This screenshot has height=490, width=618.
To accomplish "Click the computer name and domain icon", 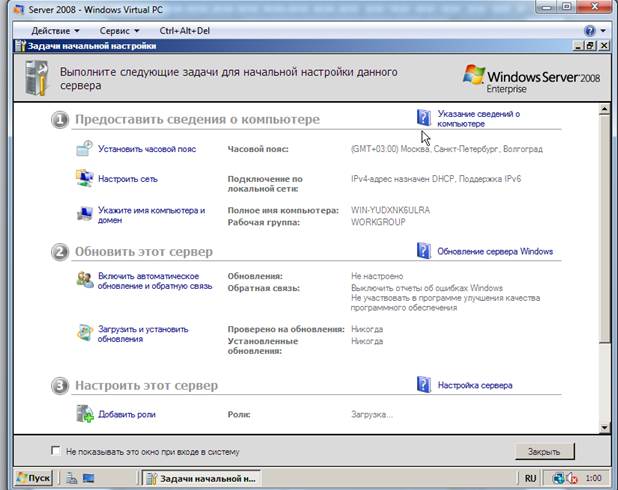I will click(84, 213).
